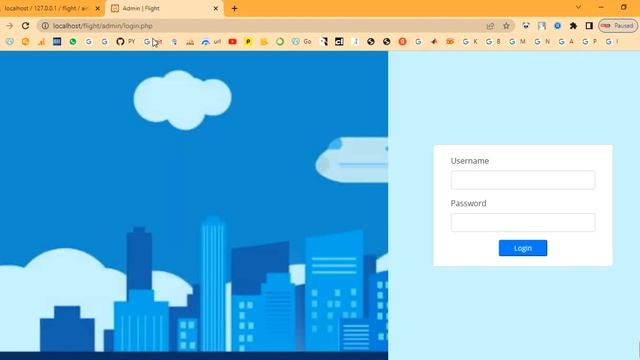640x360 pixels.
Task: Open the green circle bookmark
Action: tap(280, 41)
